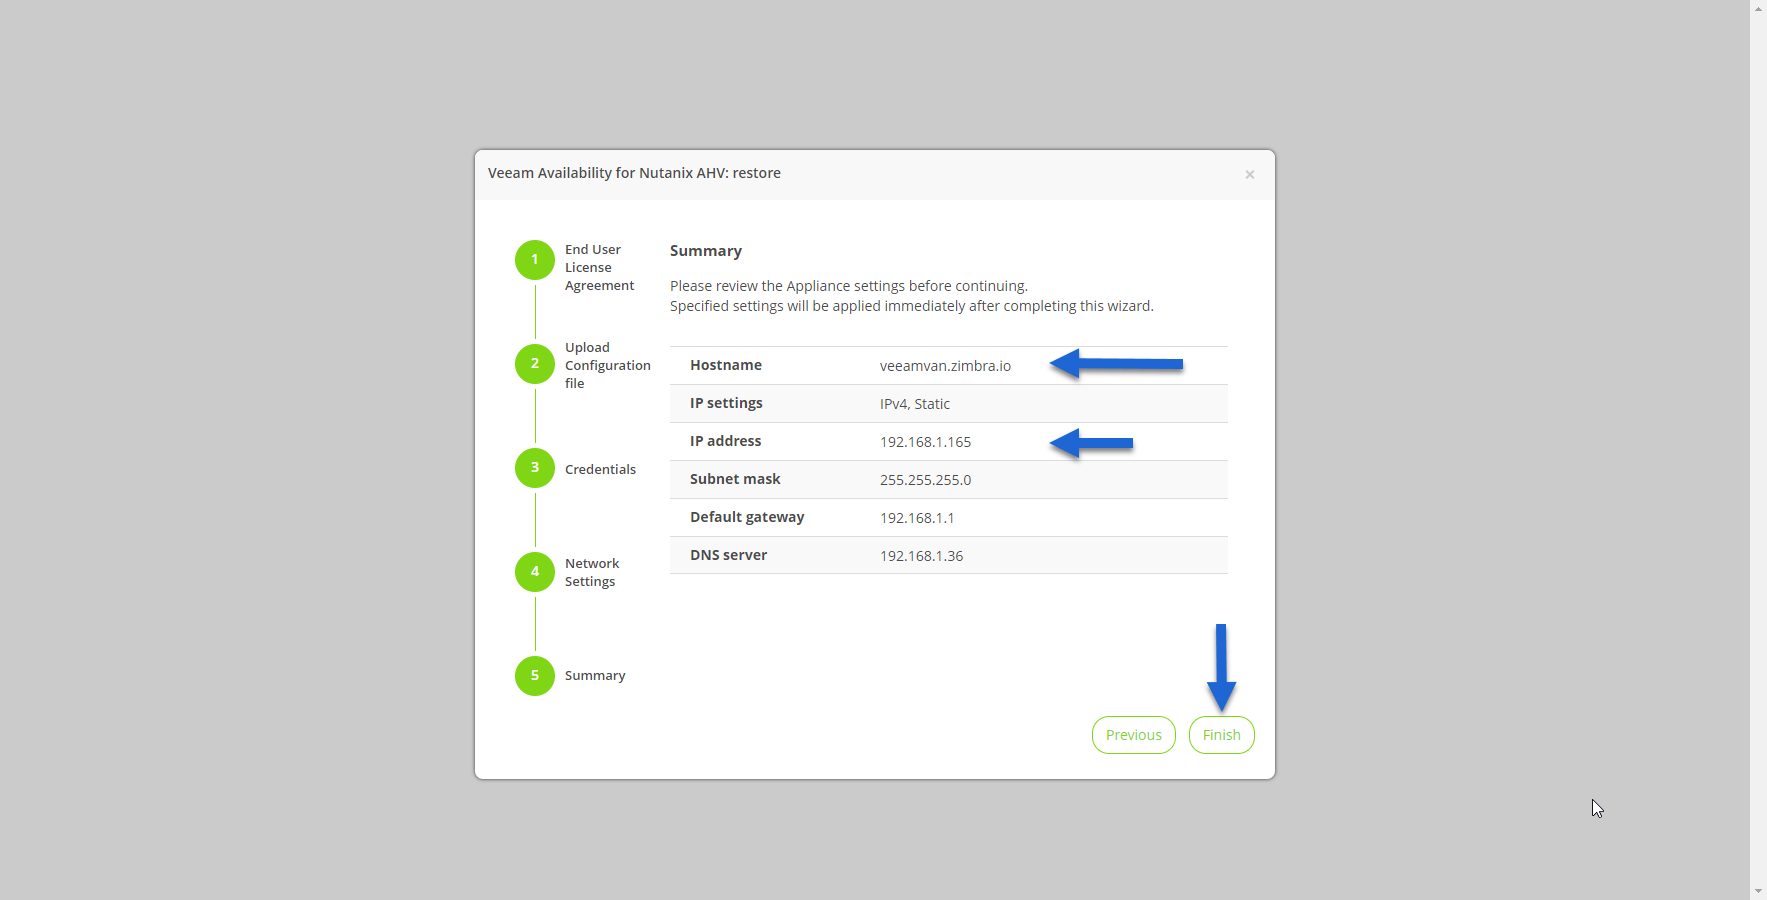Open the Credentials step label
The width and height of the screenshot is (1767, 900).
(600, 469)
